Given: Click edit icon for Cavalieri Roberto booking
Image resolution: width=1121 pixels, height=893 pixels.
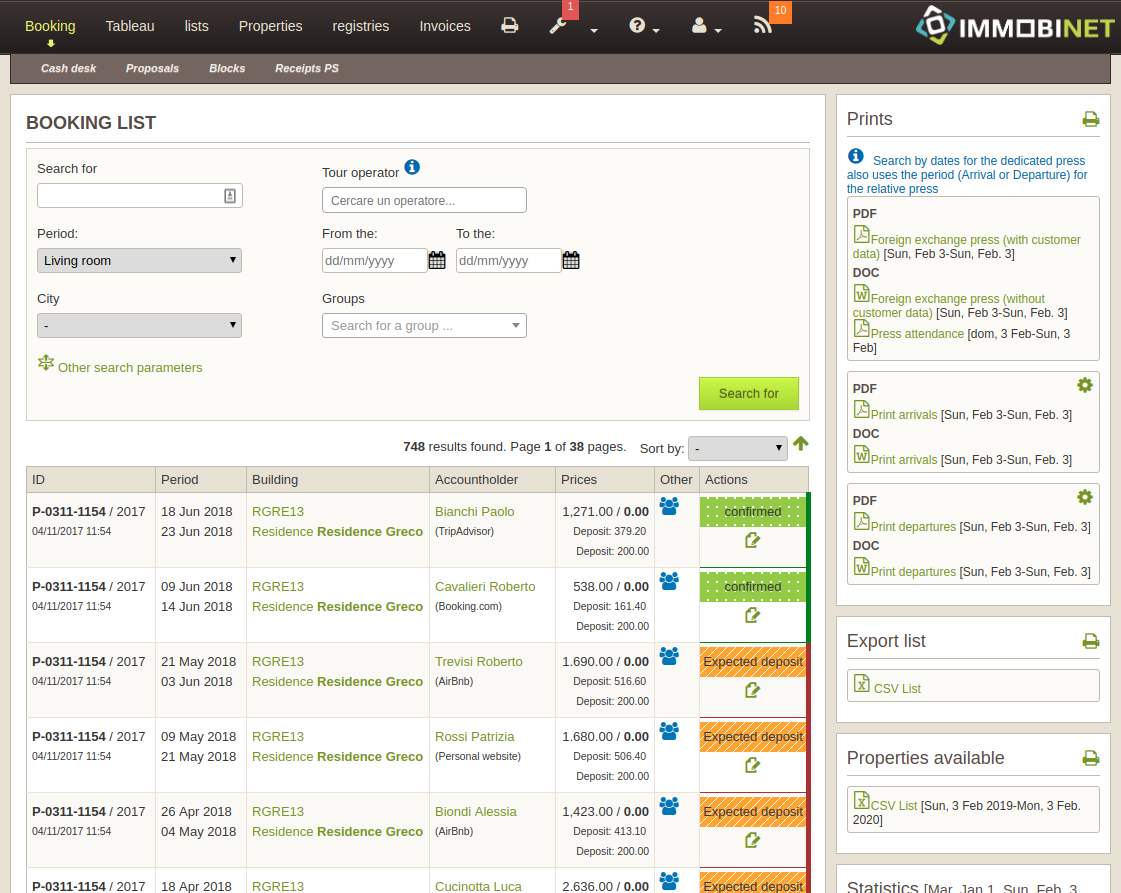Looking at the screenshot, I should click(752, 616).
